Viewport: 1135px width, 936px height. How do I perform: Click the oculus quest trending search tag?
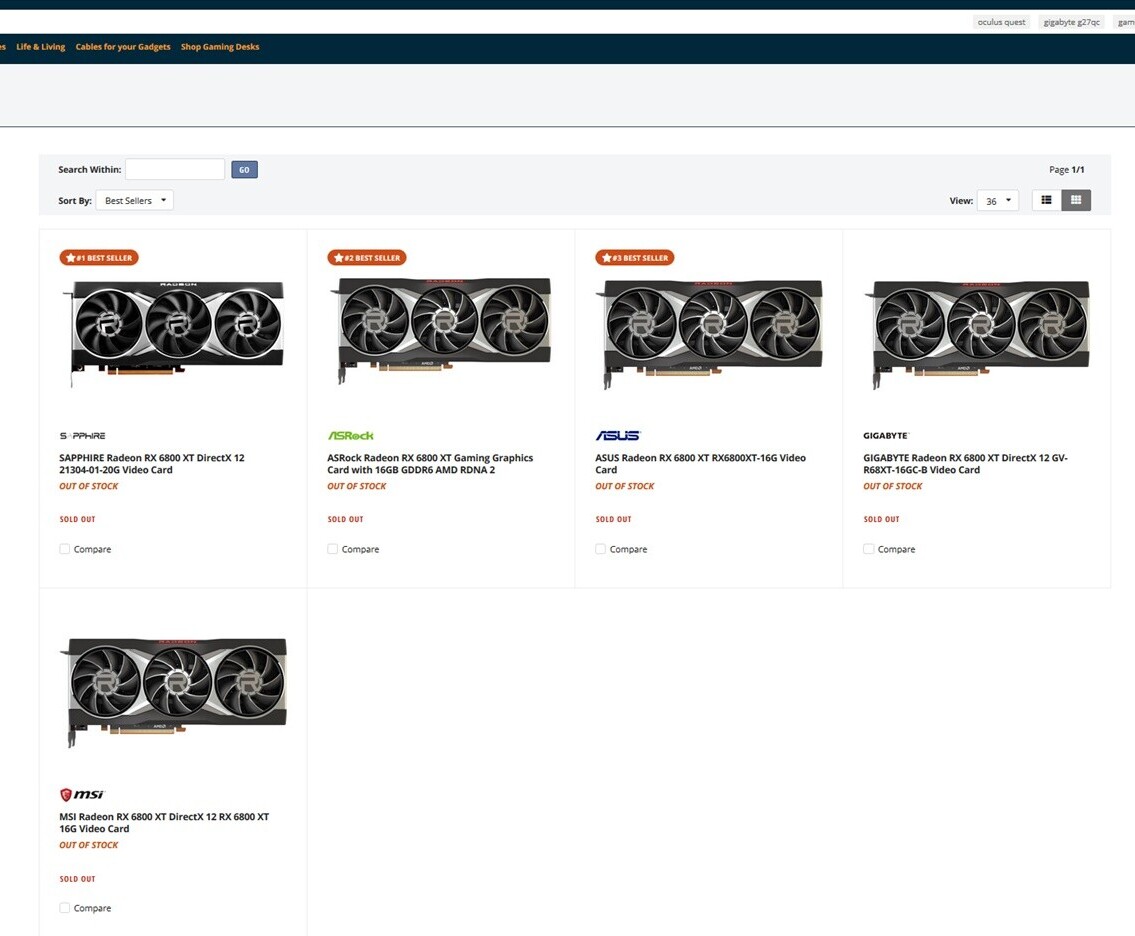pyautogui.click(x=1001, y=22)
